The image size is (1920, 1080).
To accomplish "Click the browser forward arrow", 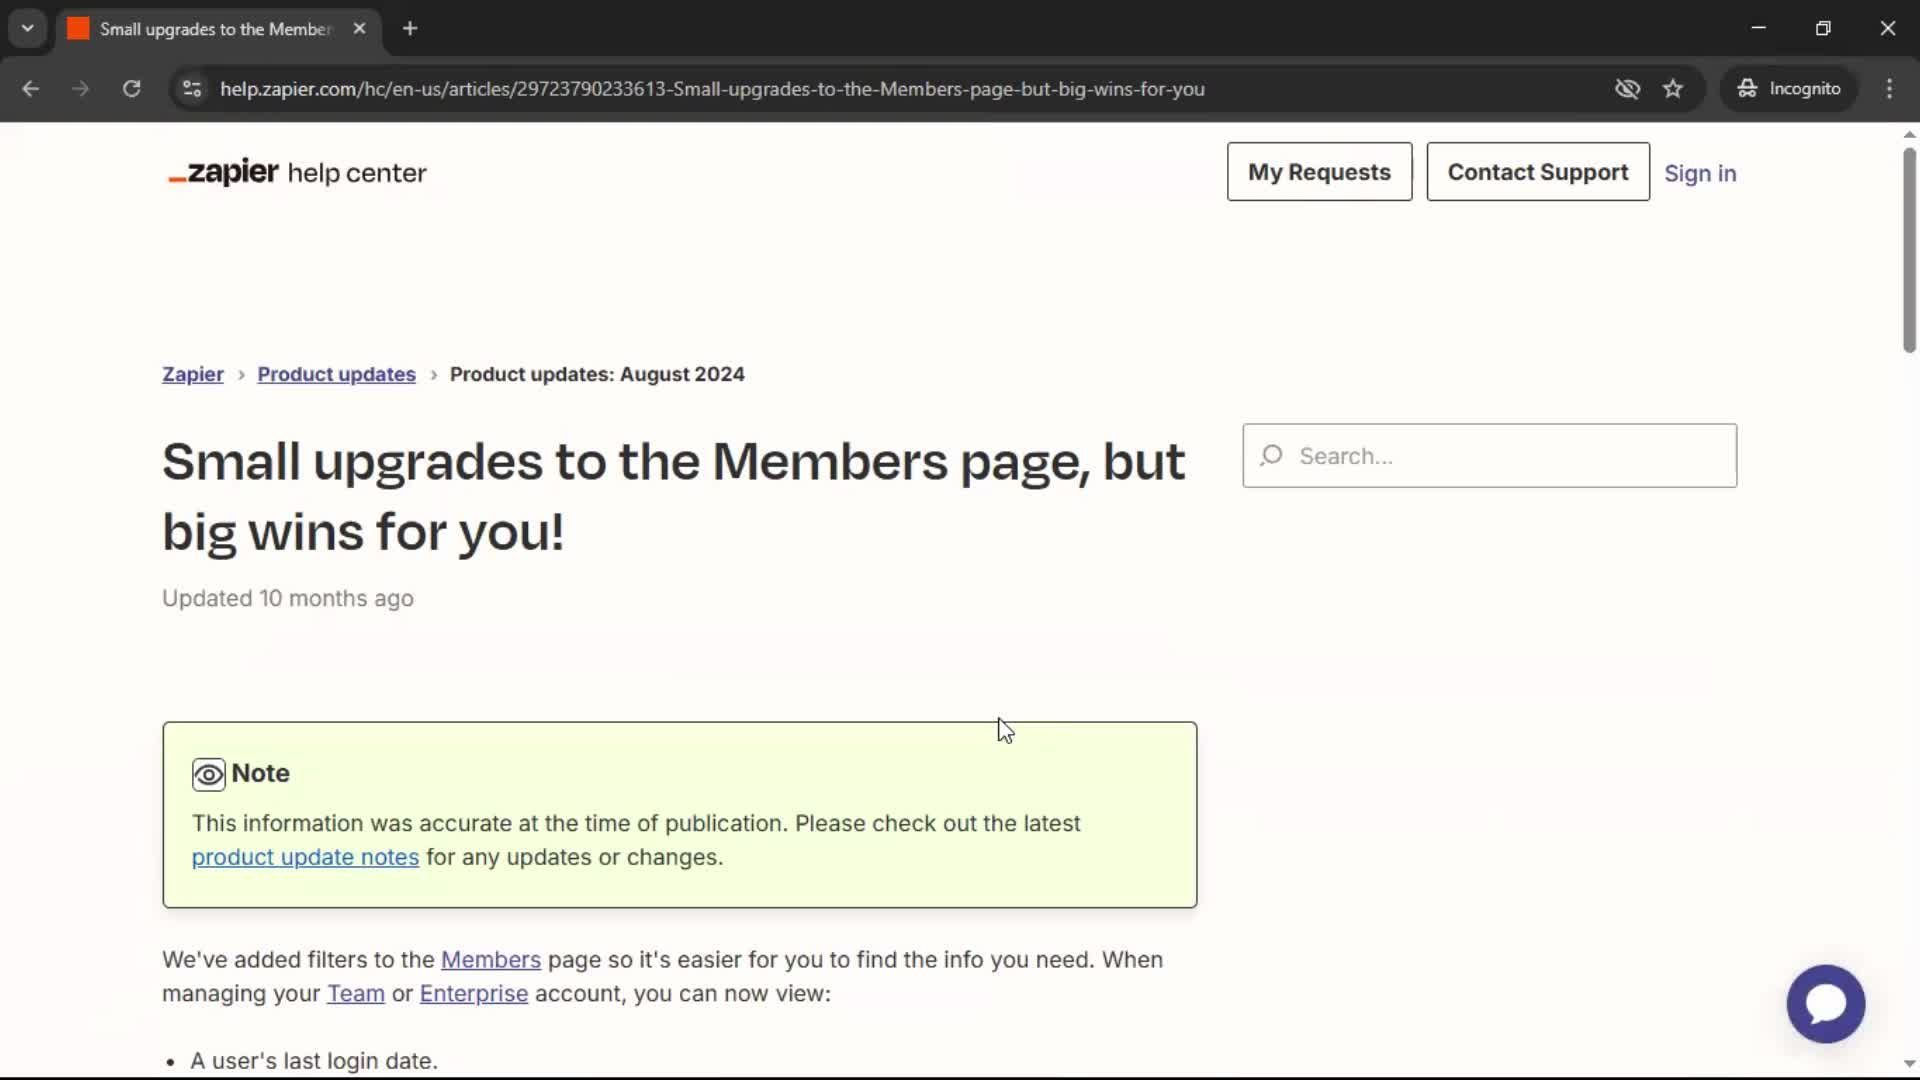I will click(81, 89).
